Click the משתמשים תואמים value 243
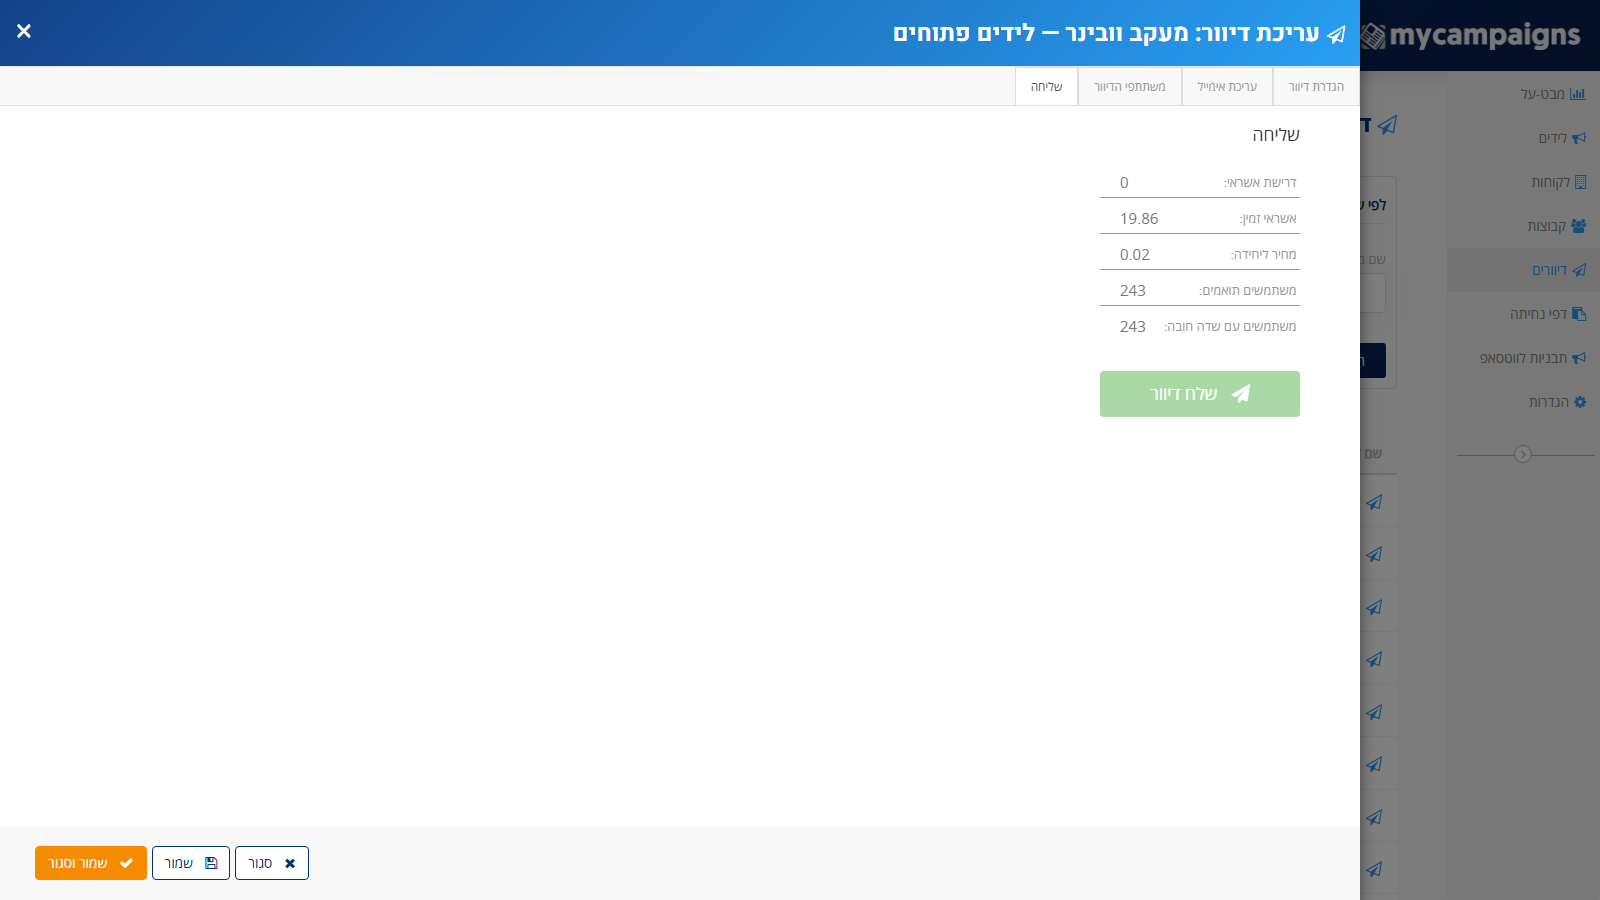Viewport: 1600px width, 900px height. tap(1133, 291)
